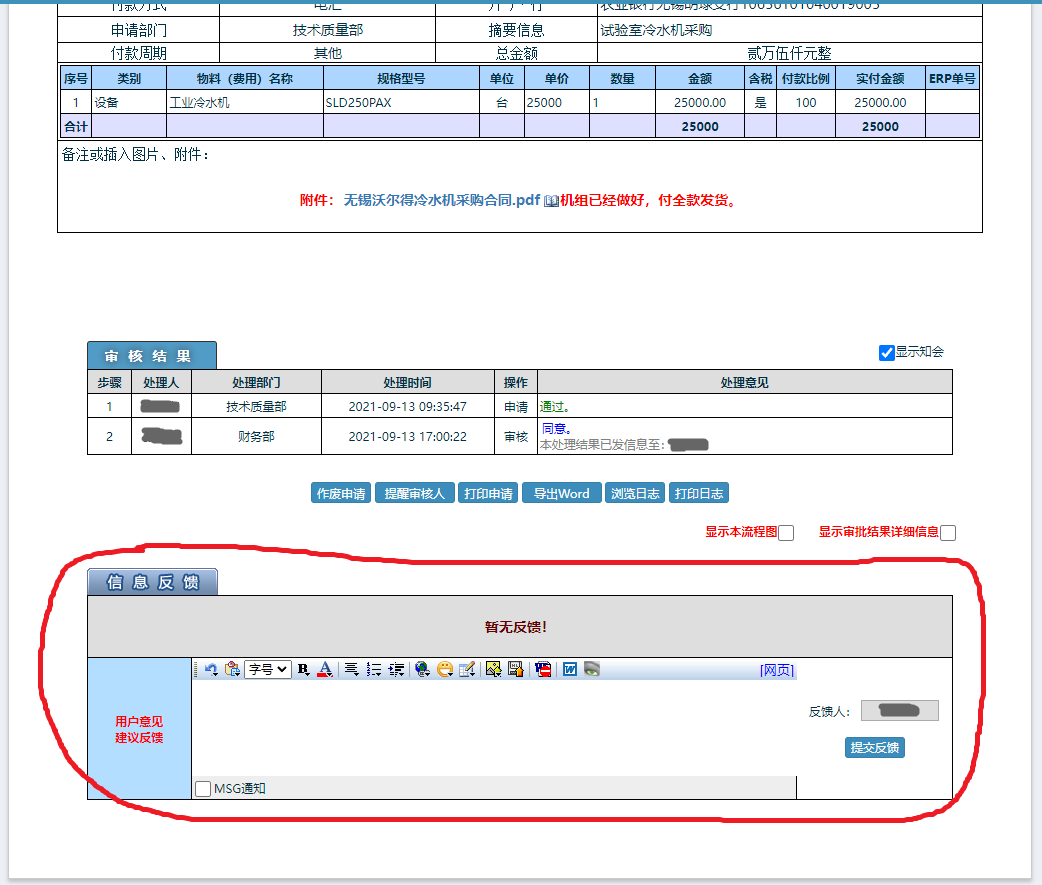Click the Word paste icon

570,669
